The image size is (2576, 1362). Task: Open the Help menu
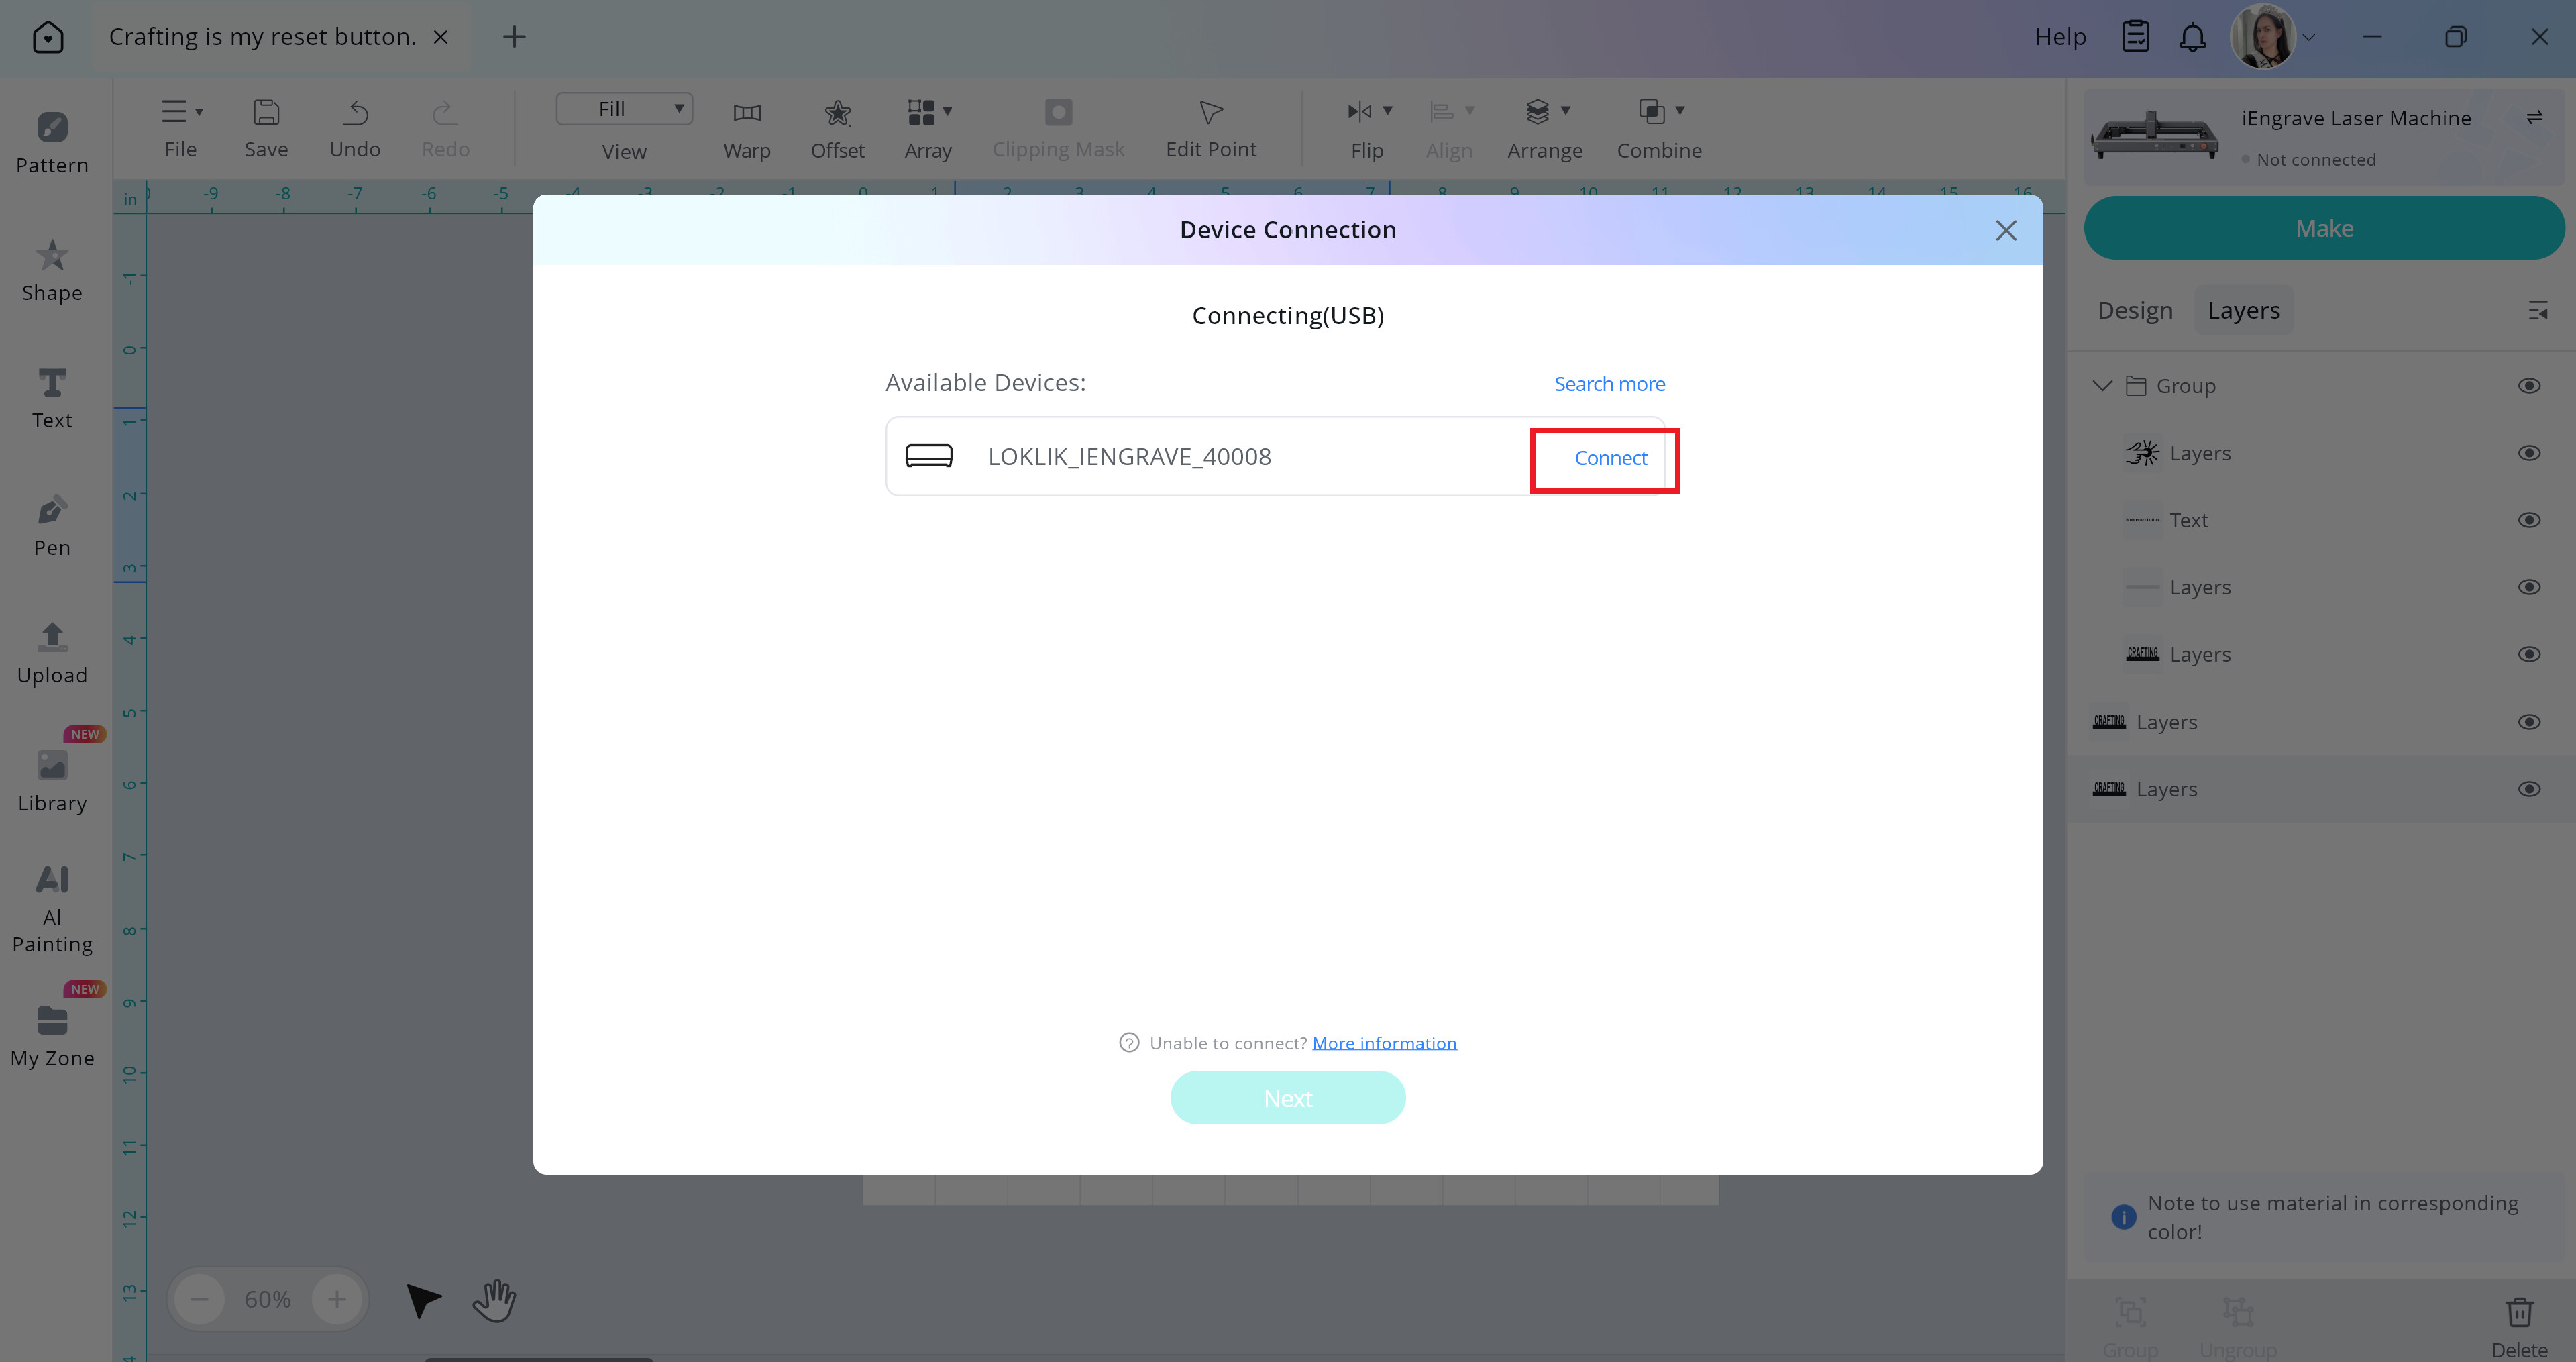point(2060,37)
